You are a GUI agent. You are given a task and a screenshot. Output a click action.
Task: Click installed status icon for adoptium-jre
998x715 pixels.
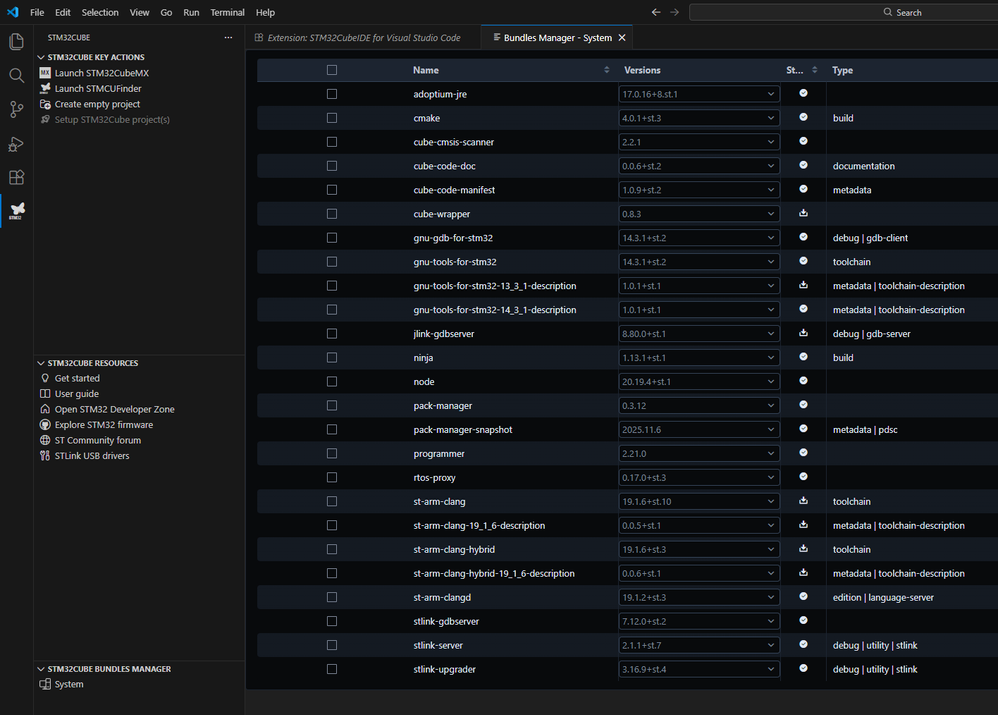tap(803, 93)
